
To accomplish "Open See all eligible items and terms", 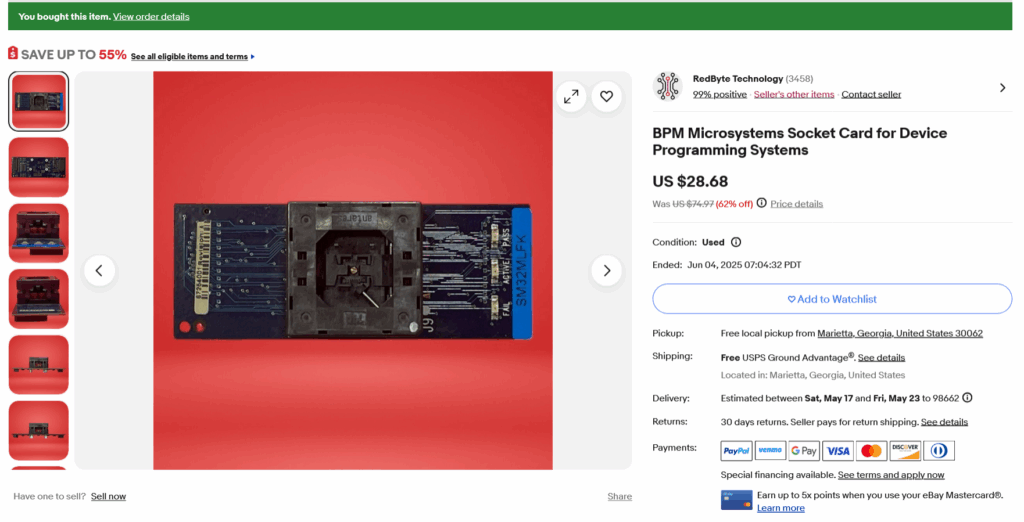I will (189, 57).
